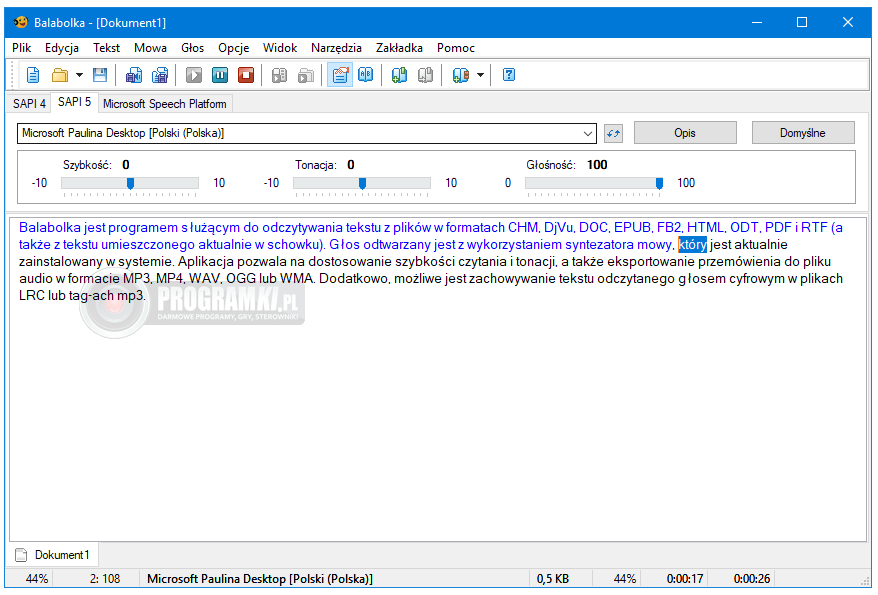
Task: Click the Głośność volume slider handle
Action: pyautogui.click(x=660, y=183)
